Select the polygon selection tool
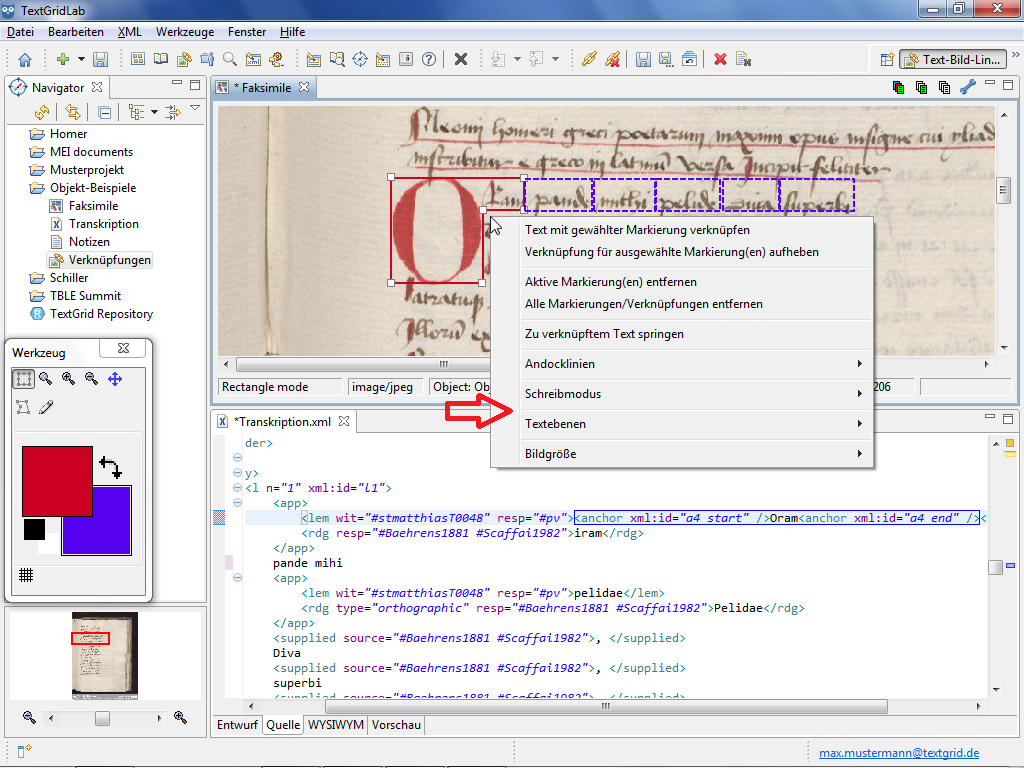This screenshot has width=1024, height=768. [x=23, y=407]
